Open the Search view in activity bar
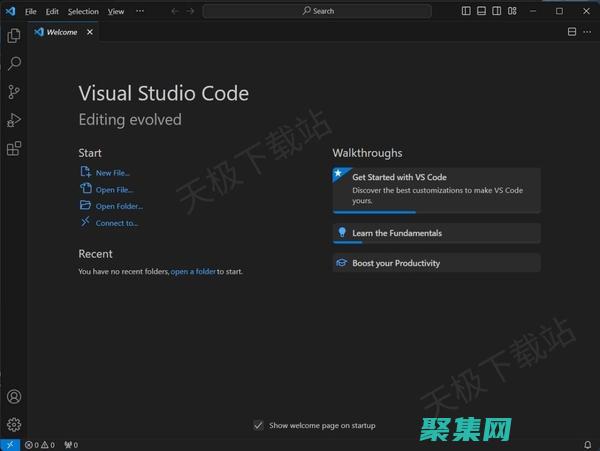 (x=14, y=64)
